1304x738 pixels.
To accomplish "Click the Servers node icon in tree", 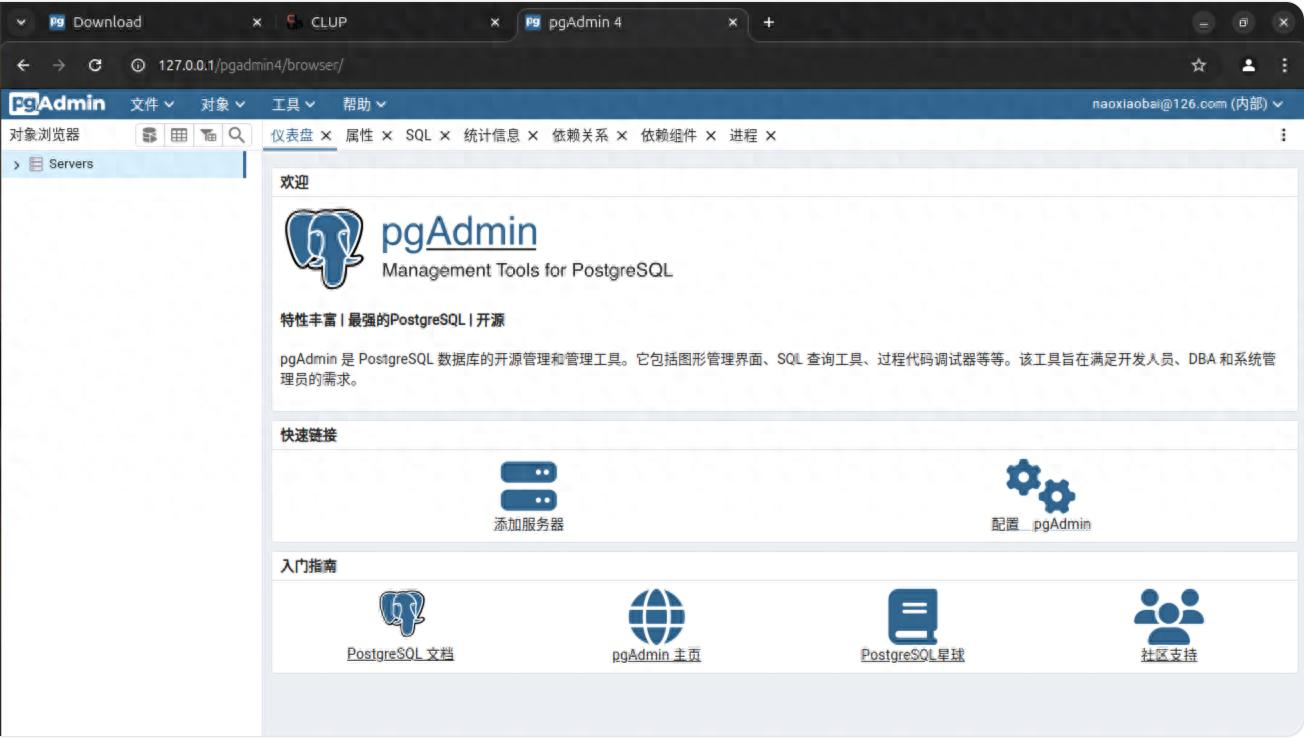I will pos(36,164).
